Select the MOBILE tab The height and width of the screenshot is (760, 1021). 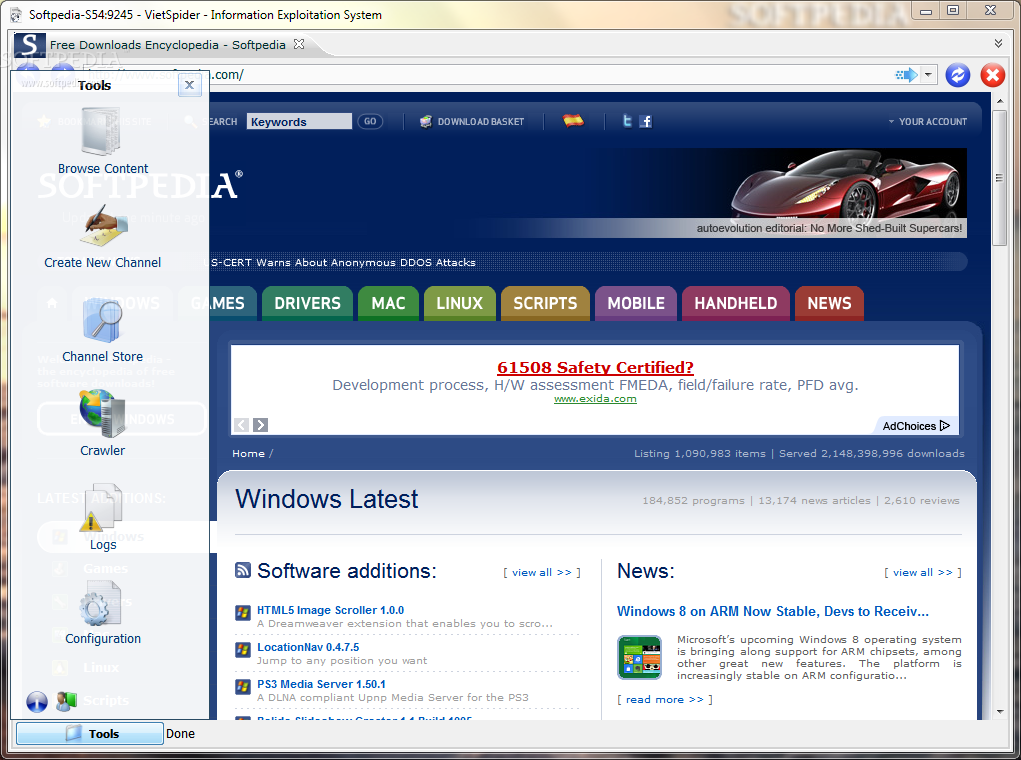[636, 303]
